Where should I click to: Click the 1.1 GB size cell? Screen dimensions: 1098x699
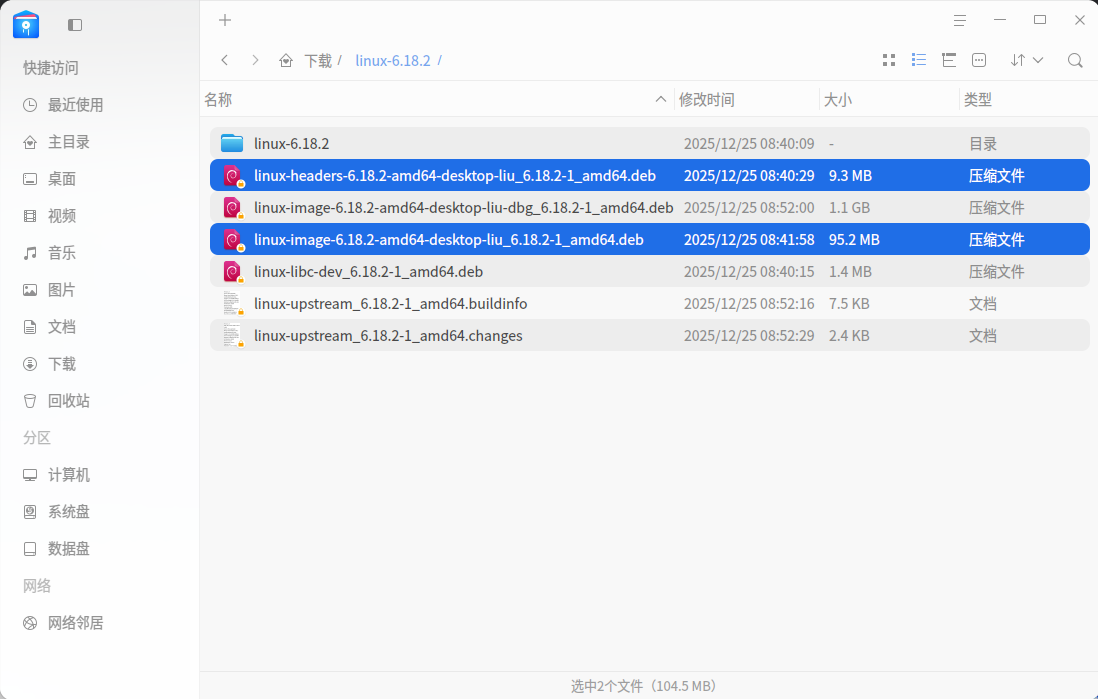click(849, 208)
